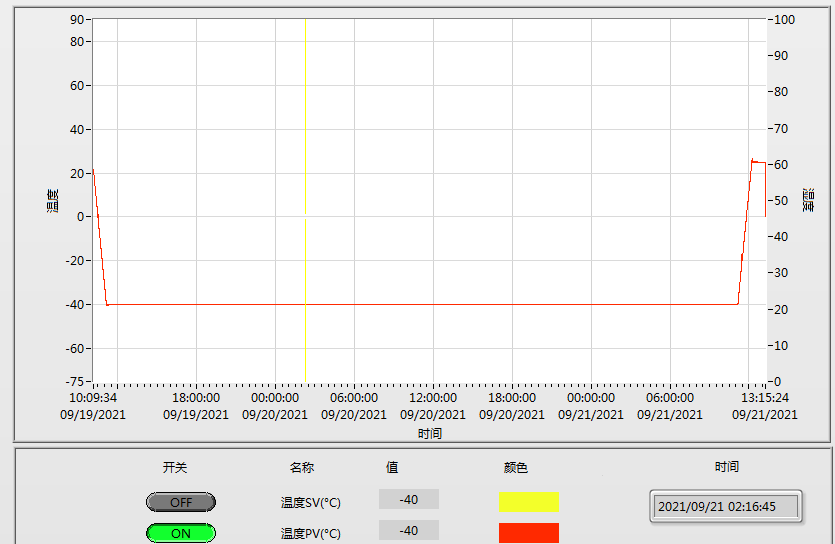
Task: Select the 温度PV value field showing -40
Action: 408,531
